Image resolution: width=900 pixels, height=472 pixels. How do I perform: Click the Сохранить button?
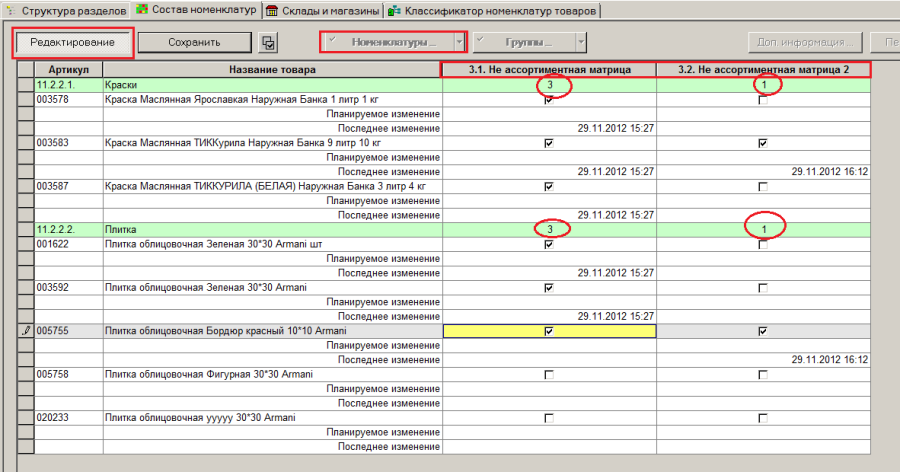[194, 42]
